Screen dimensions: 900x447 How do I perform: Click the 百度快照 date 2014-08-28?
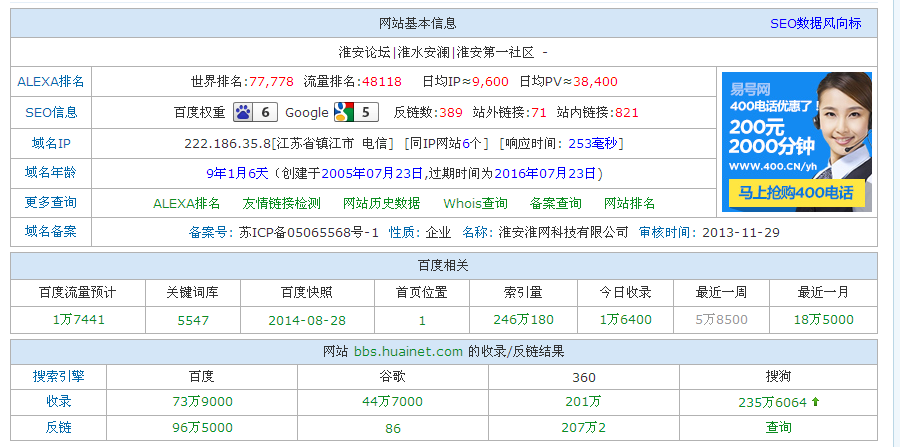(307, 320)
